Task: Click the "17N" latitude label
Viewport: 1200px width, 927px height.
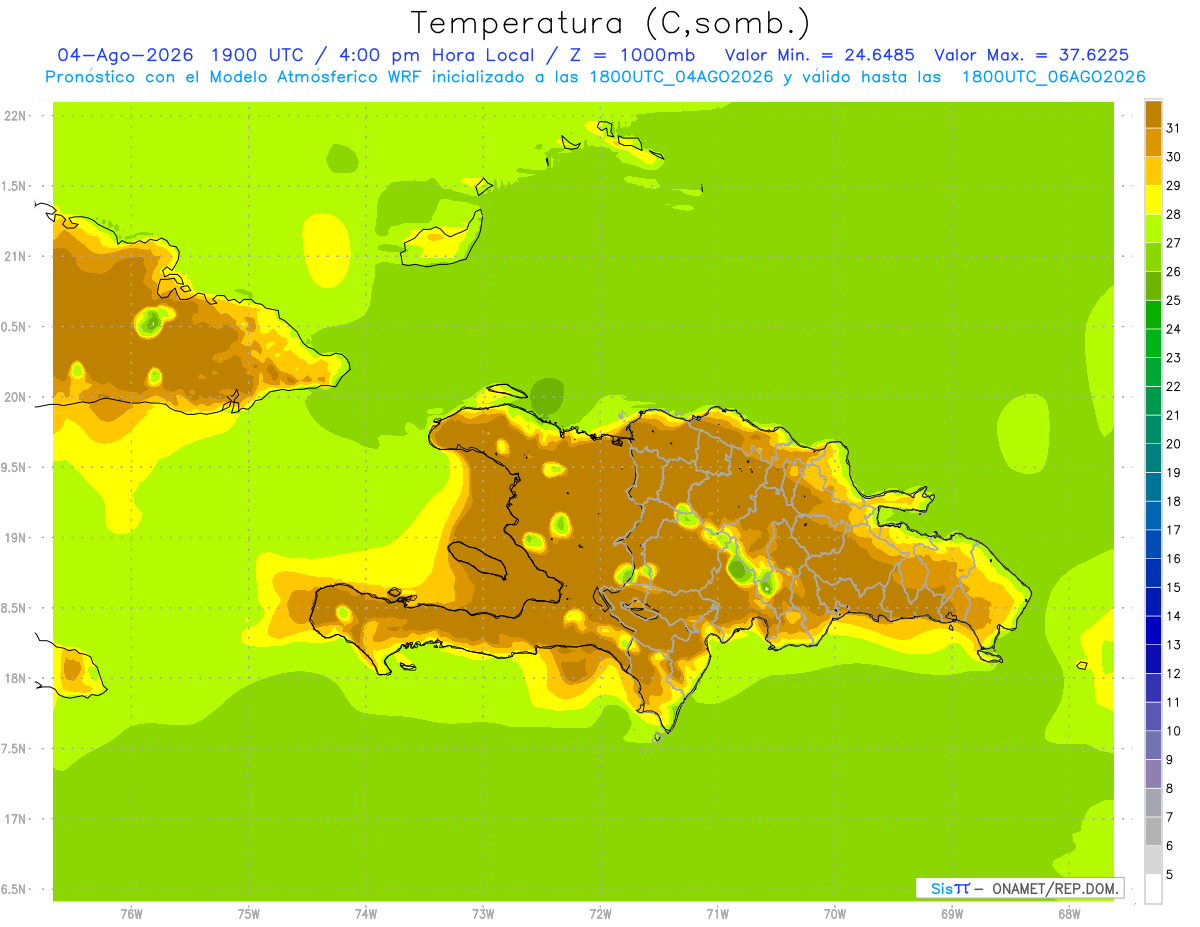Action: point(16,820)
